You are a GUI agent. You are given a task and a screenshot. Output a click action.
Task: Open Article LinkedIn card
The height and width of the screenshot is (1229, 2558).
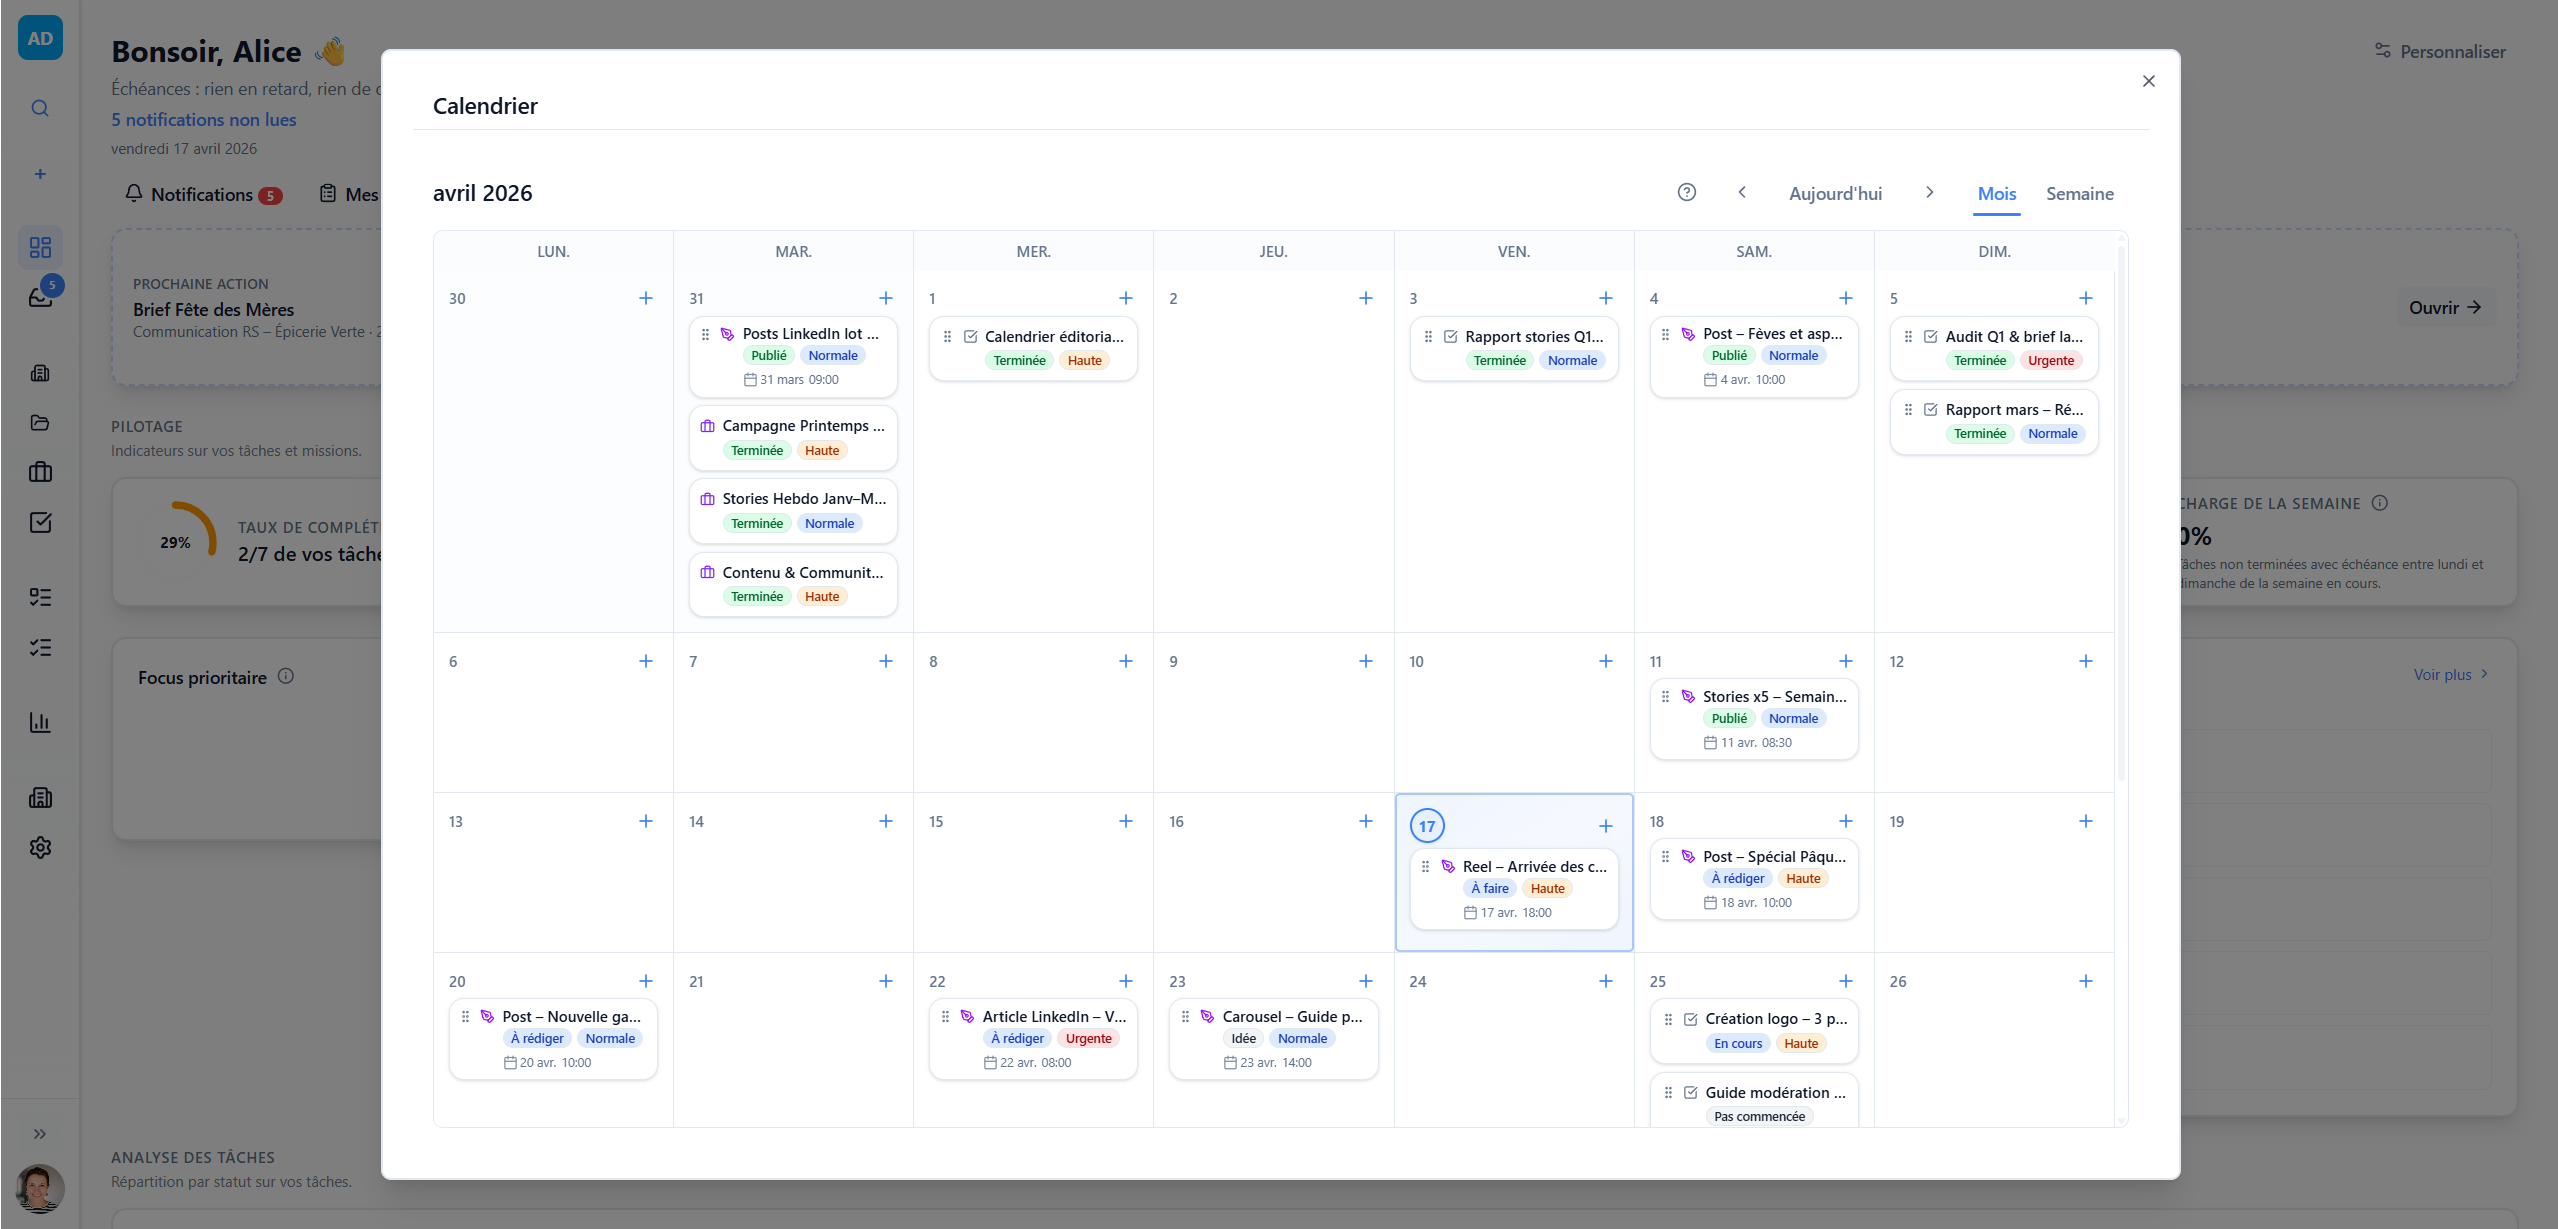coord(1033,1040)
